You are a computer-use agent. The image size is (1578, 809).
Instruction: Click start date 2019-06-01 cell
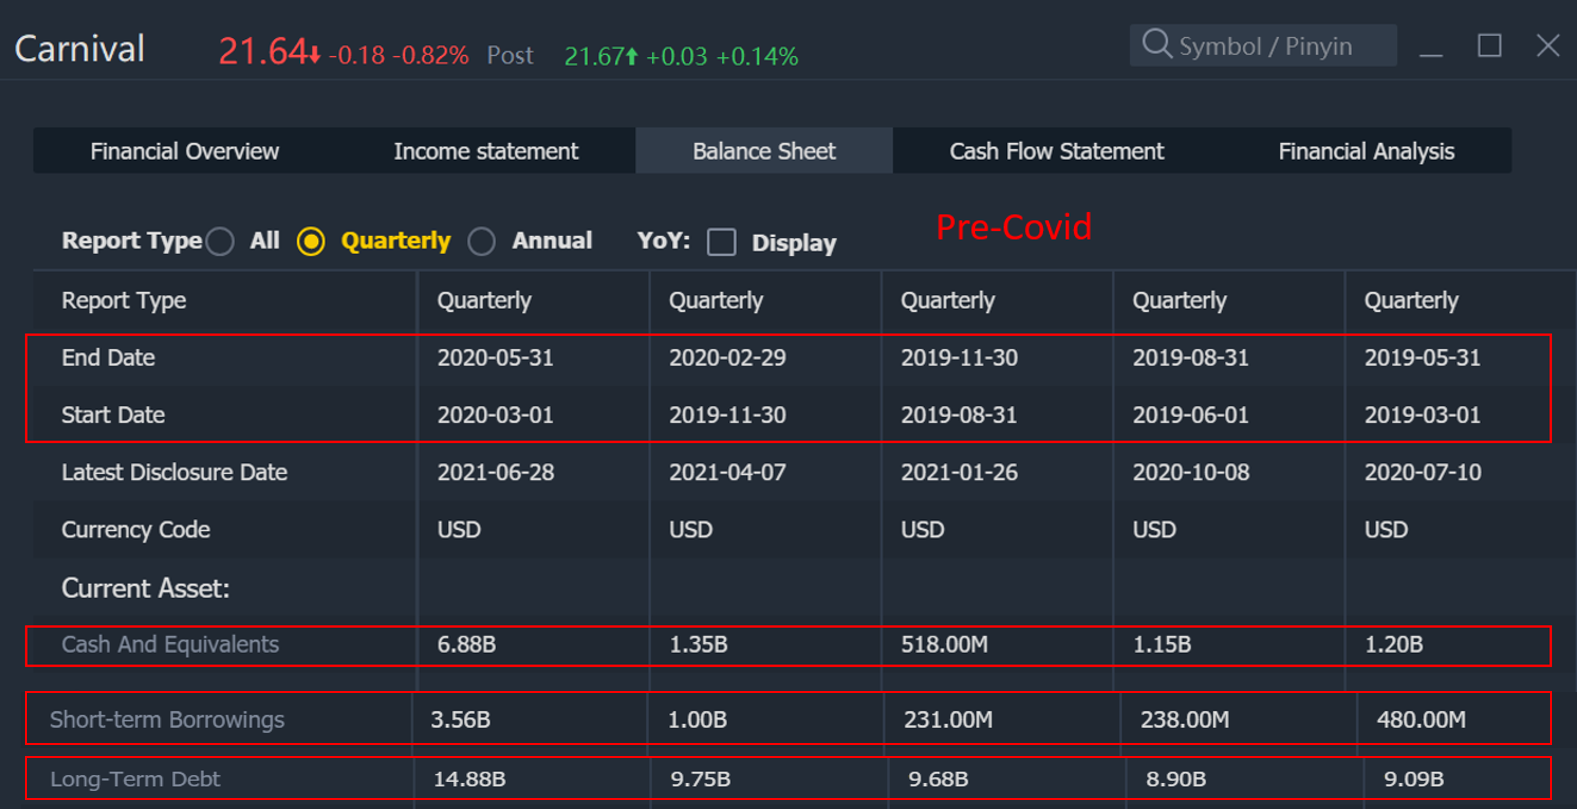coord(1191,415)
